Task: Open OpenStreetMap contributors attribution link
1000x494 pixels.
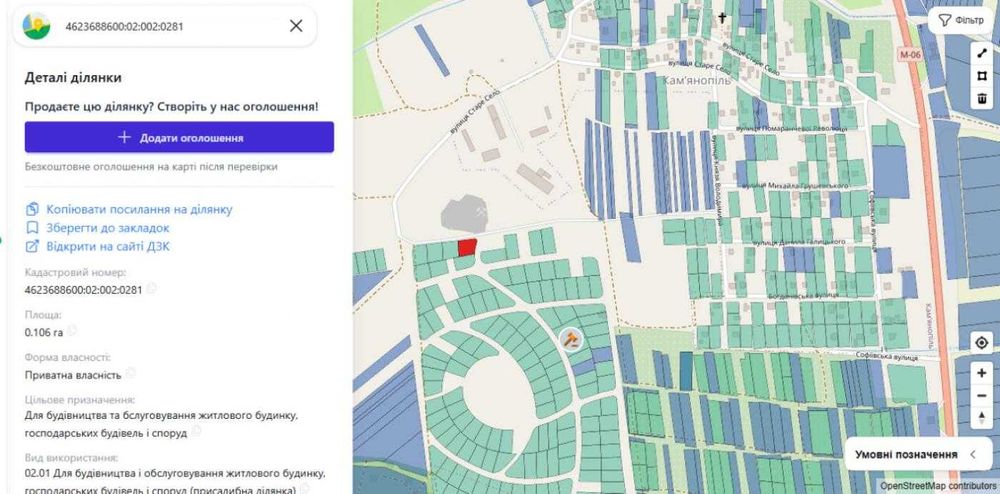Action: coord(939,486)
